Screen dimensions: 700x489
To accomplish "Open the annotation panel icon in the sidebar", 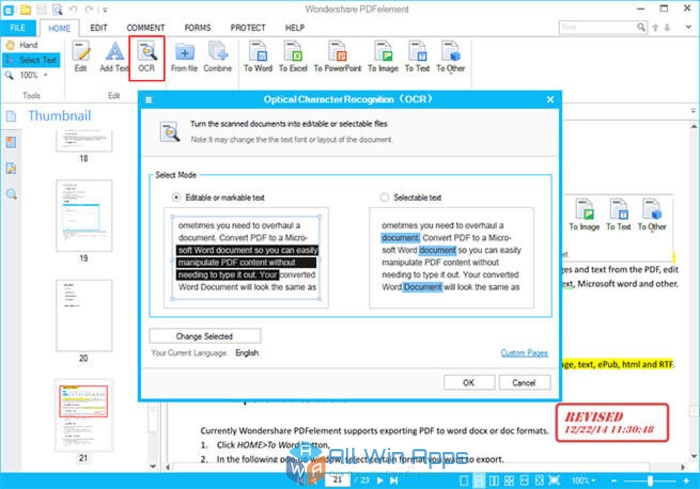I will (x=11, y=168).
